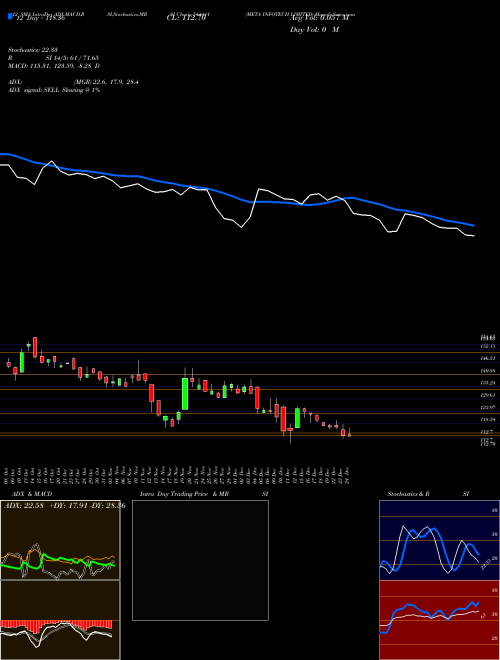Click the 'Avg Vol: 0.057 M' value
500x660 pixels.
tap(320, 18)
